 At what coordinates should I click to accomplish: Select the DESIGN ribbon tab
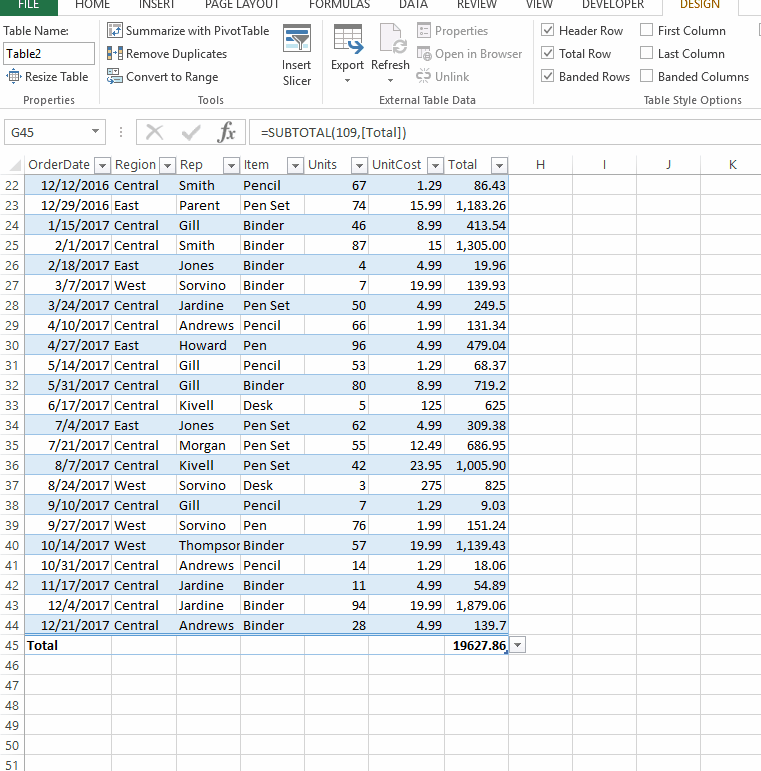700,5
